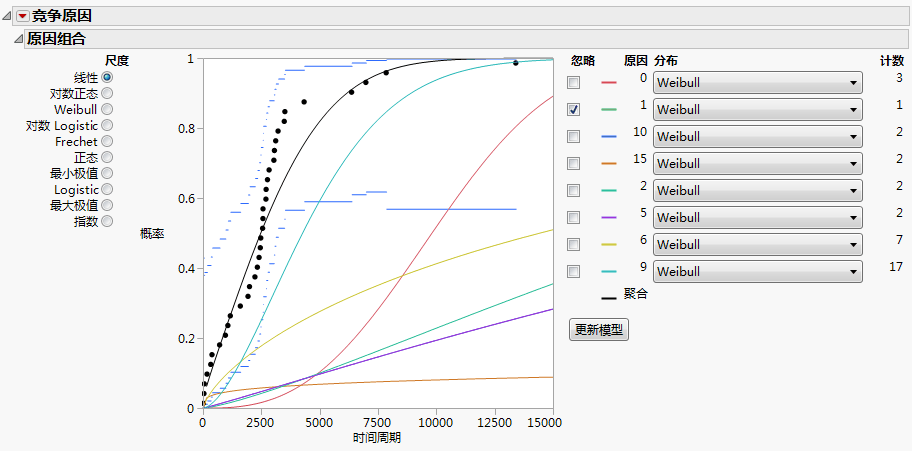
Task: Open distribution dropdown for cause 5
Action: tap(758, 217)
